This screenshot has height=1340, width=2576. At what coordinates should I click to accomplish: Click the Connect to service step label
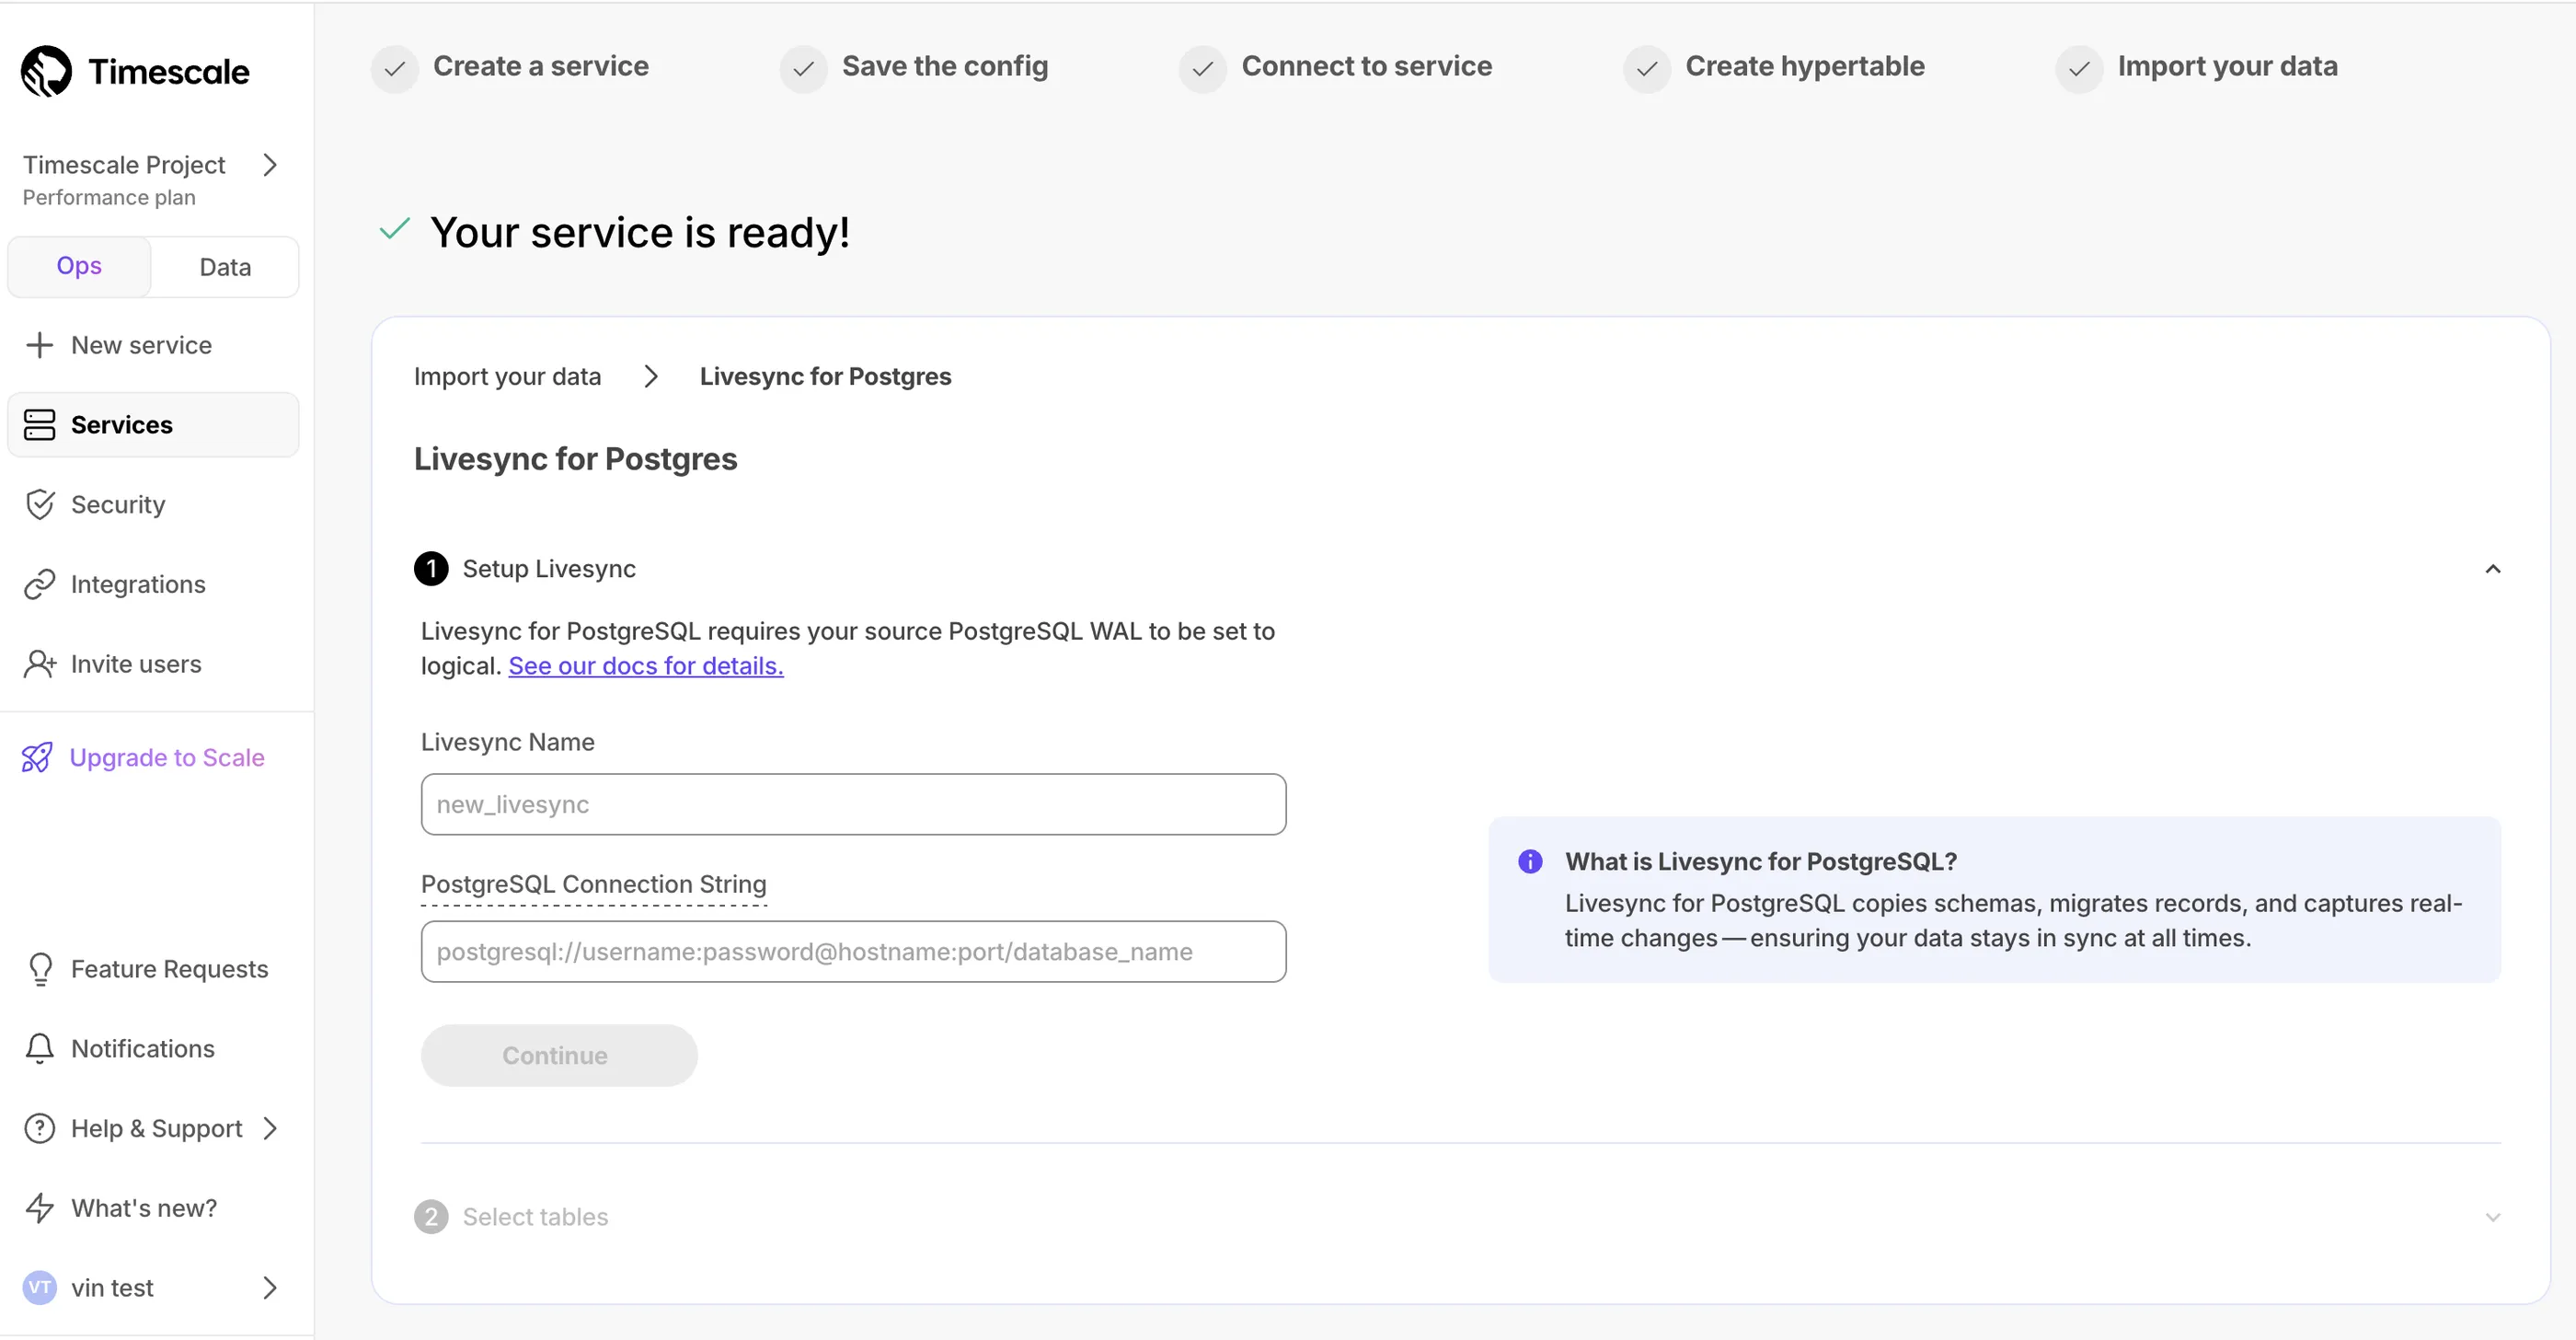[1366, 66]
